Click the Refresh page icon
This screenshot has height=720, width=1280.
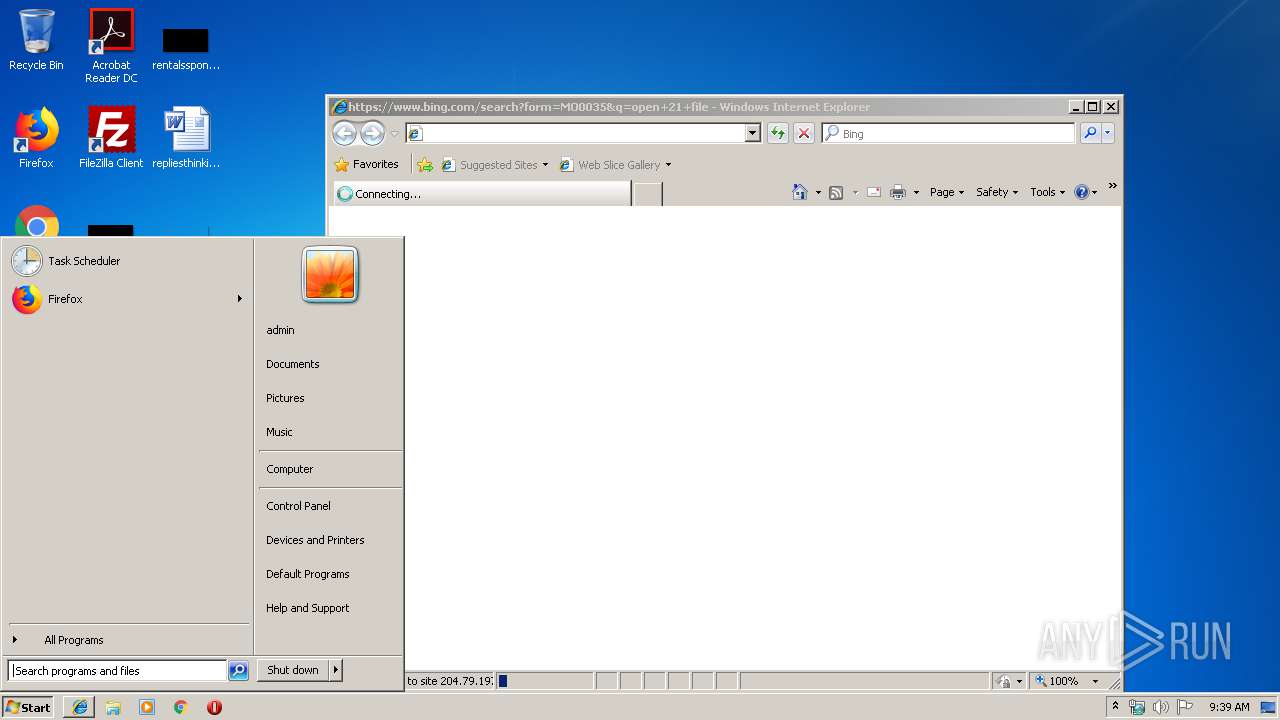point(778,133)
